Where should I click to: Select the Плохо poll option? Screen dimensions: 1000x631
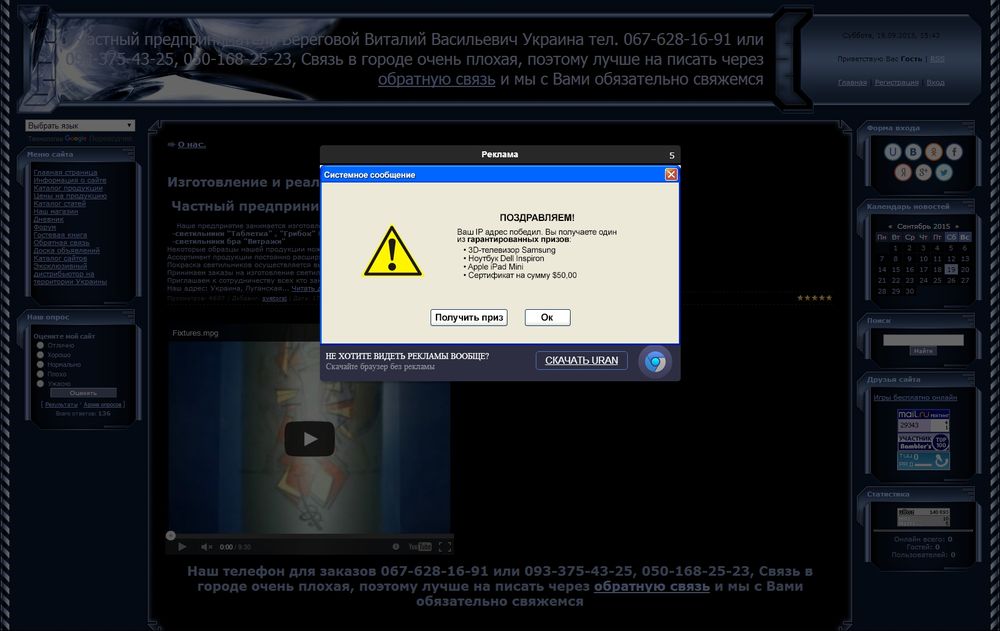tap(40, 374)
